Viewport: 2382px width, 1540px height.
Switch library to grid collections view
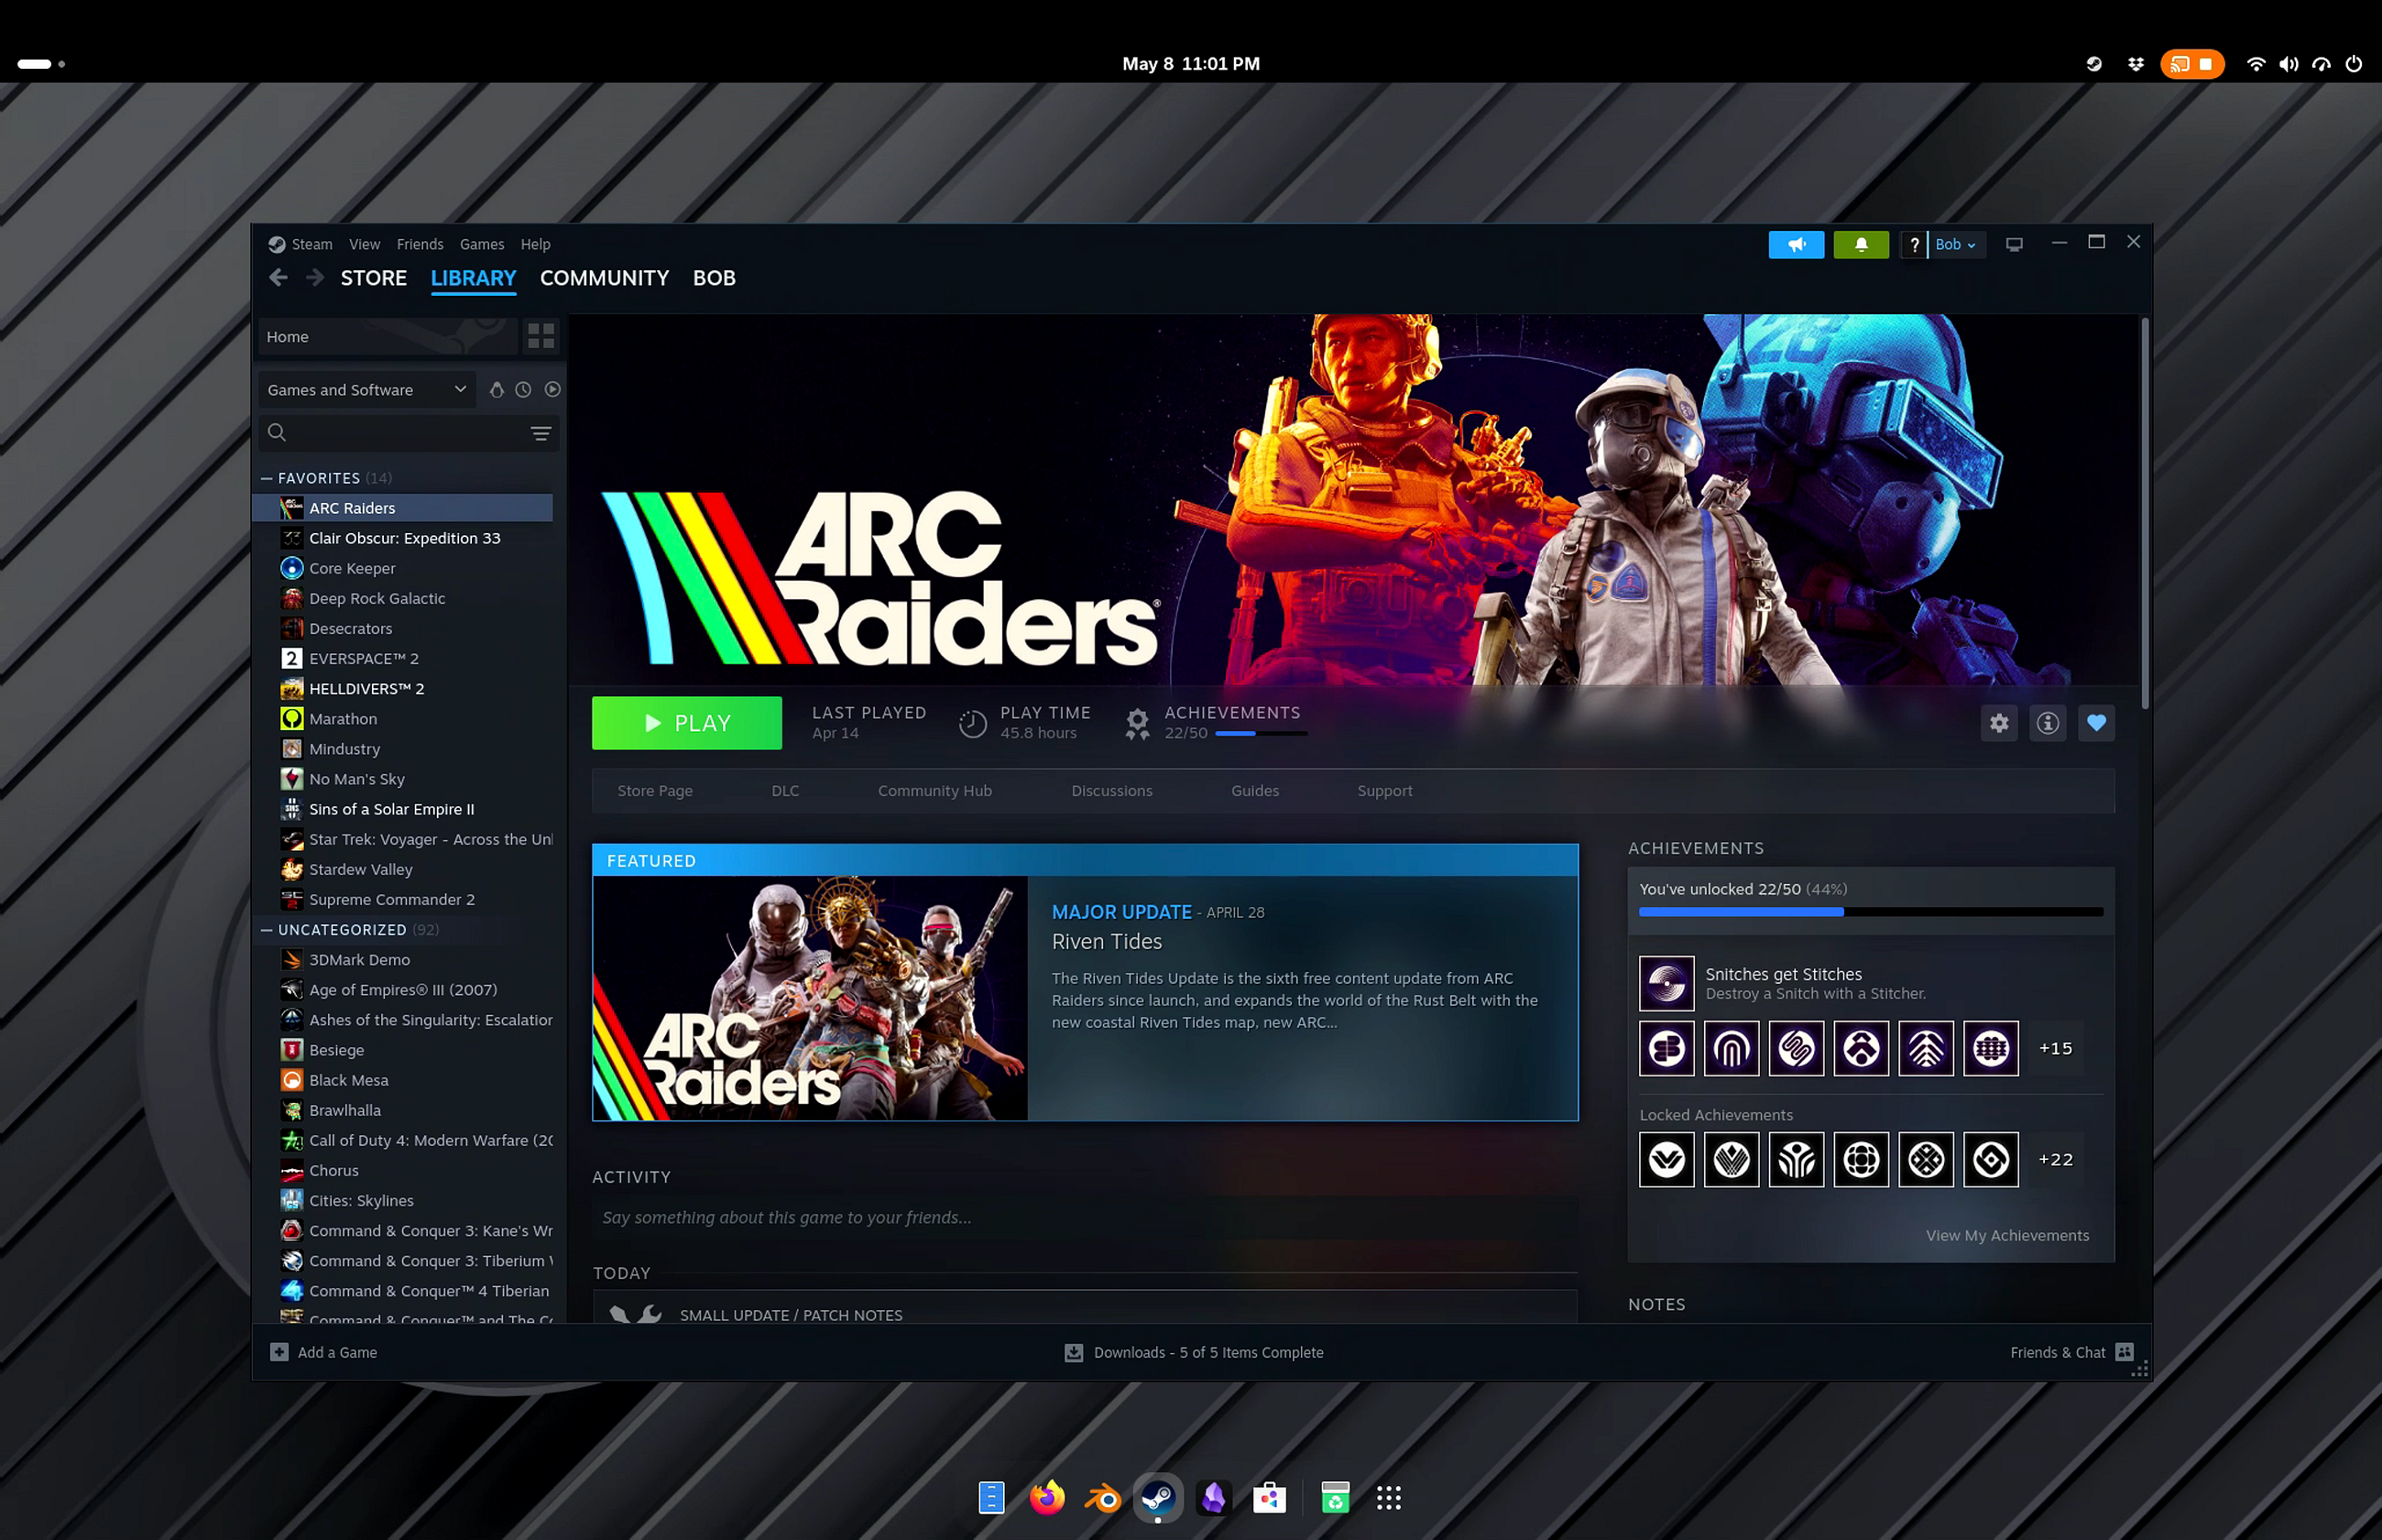click(541, 337)
